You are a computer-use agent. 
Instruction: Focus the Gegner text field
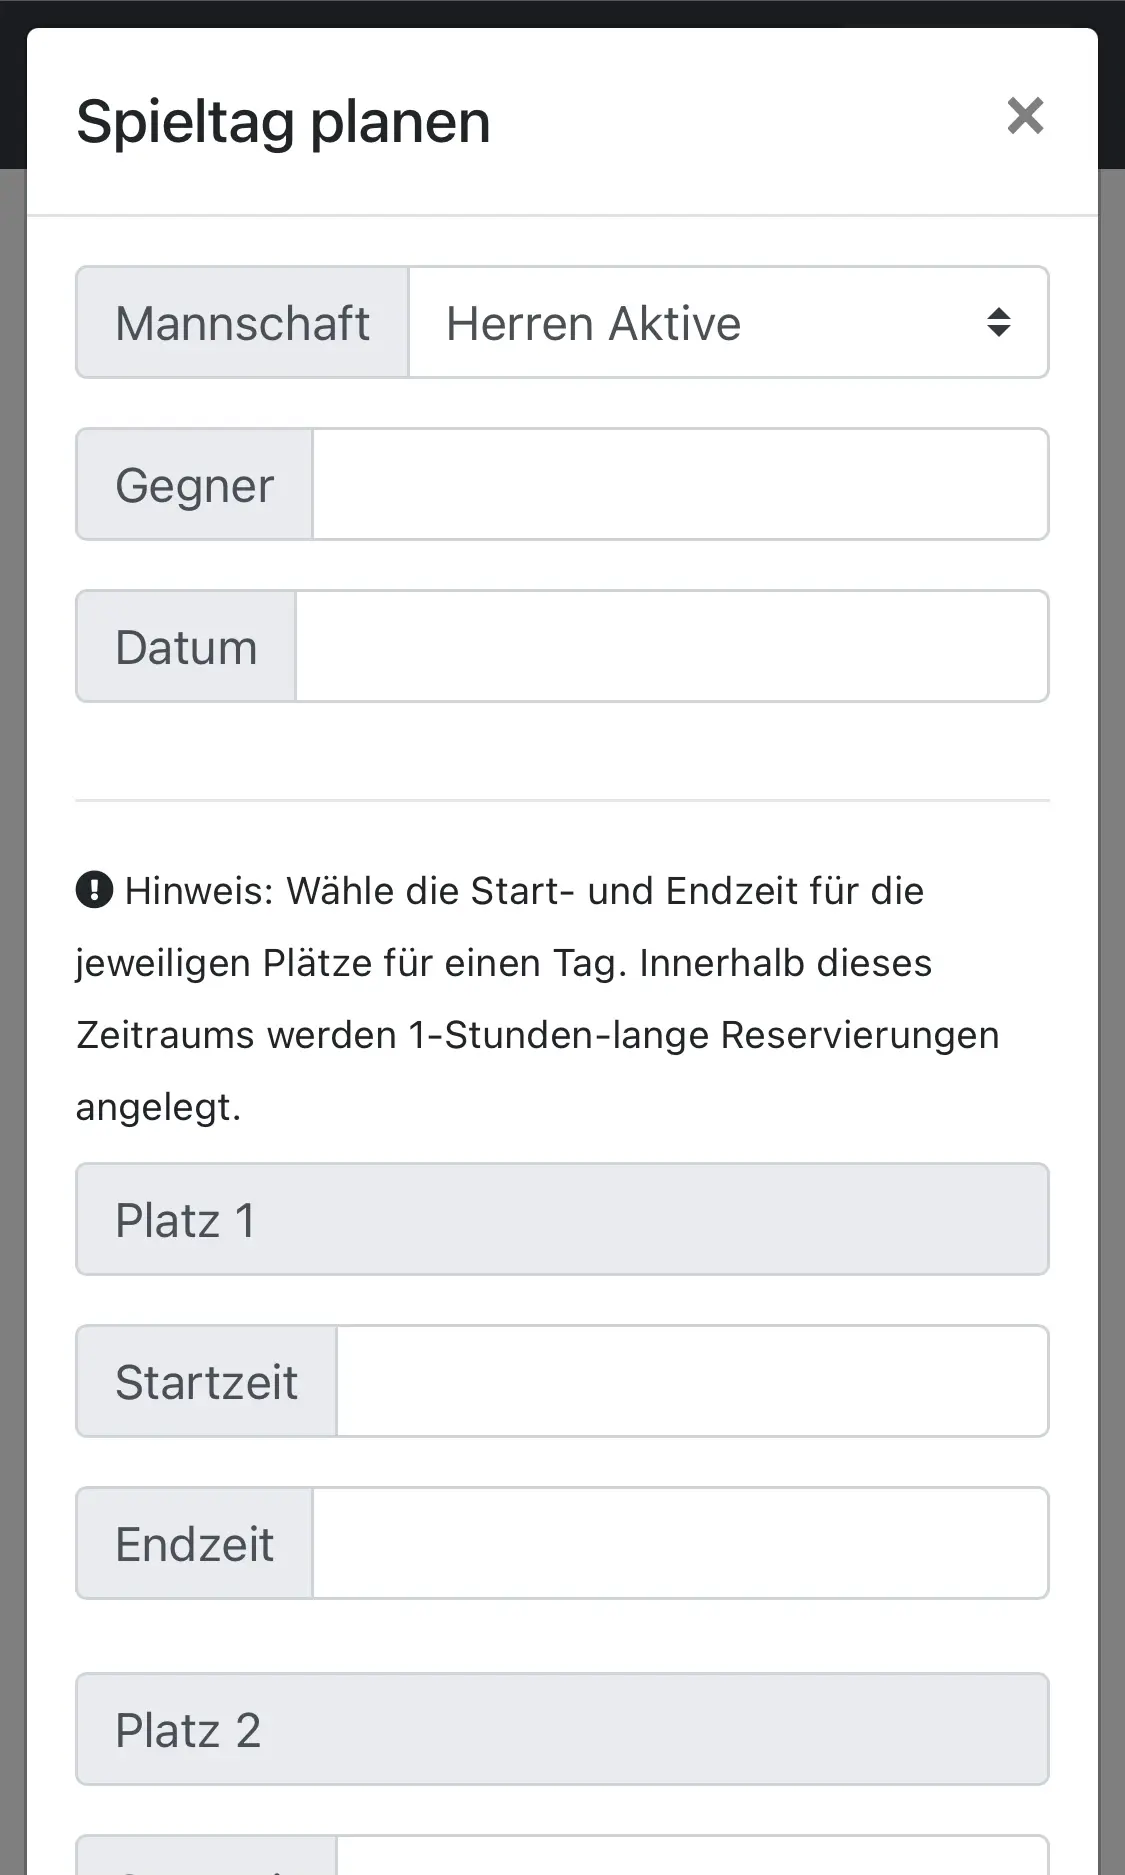(x=680, y=485)
